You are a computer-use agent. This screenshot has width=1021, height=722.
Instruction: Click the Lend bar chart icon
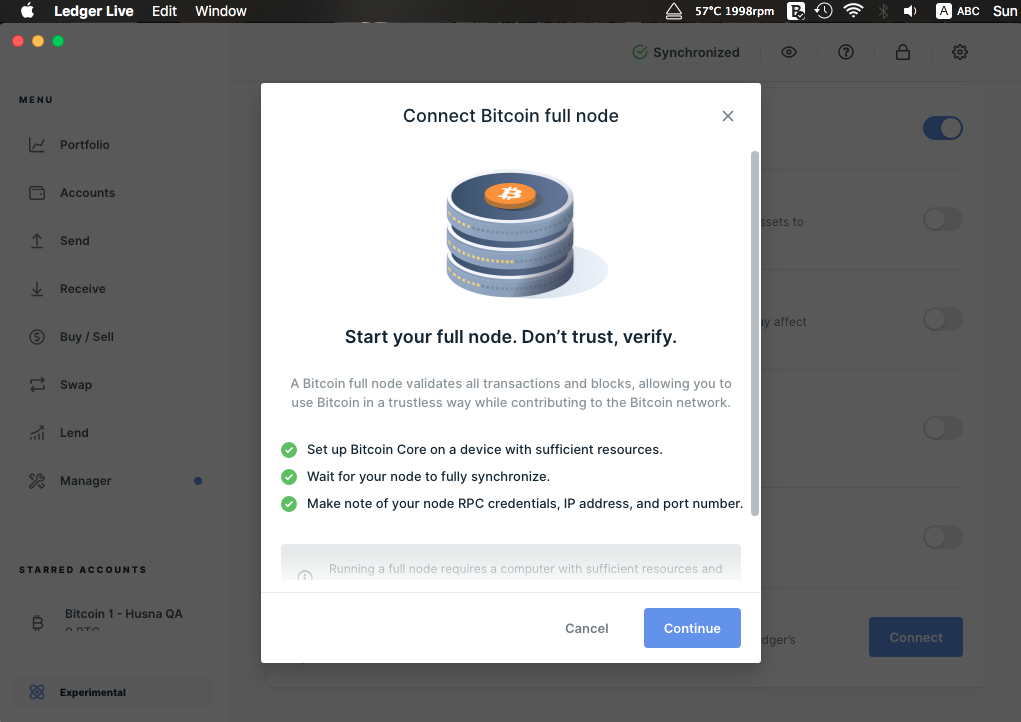(x=37, y=433)
